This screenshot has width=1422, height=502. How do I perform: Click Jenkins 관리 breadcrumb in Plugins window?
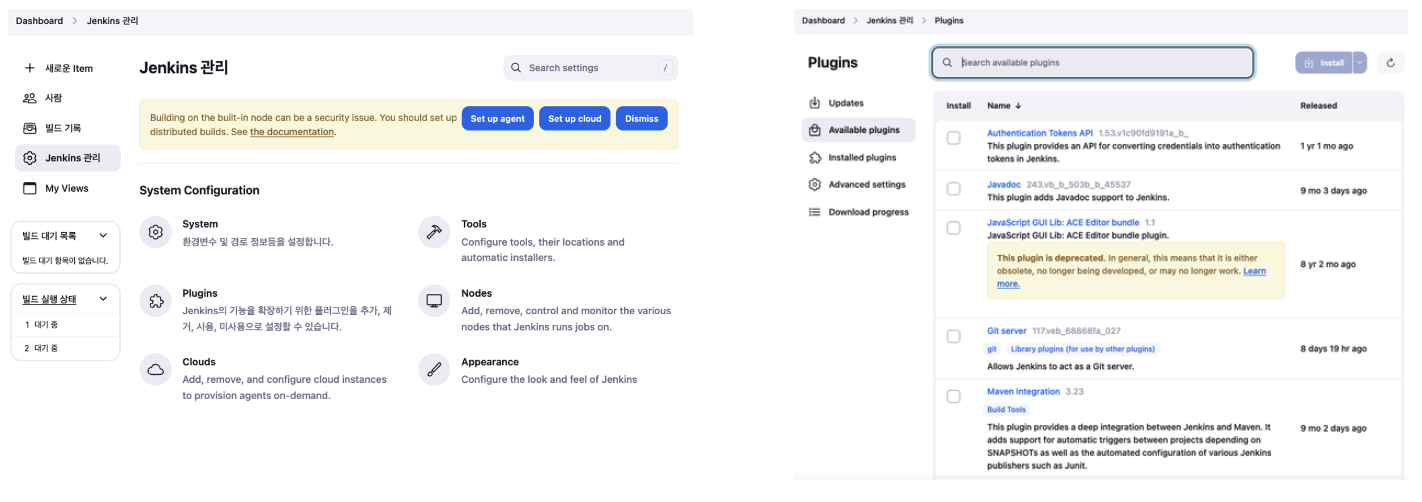coord(890,20)
